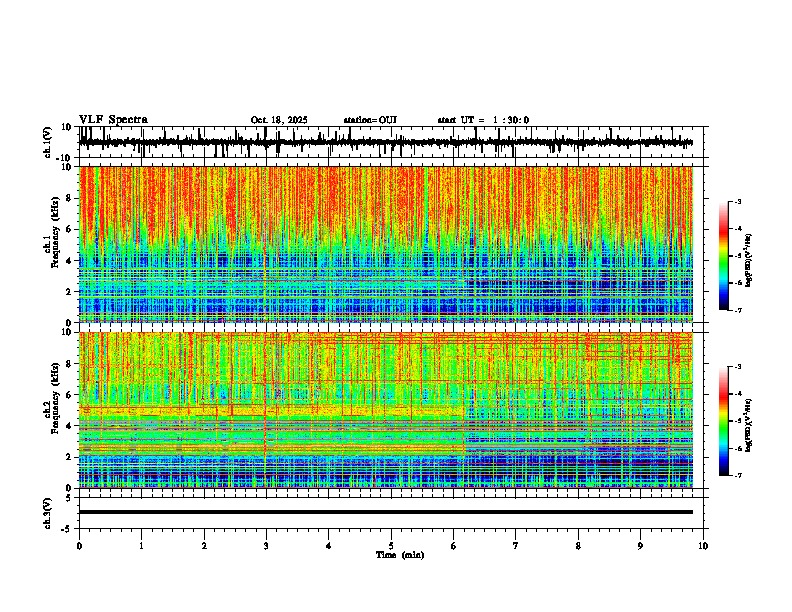Viewport: 792px width, 612px height.
Task: Click the 'ch.3(V)' axis label
Action: [48, 513]
